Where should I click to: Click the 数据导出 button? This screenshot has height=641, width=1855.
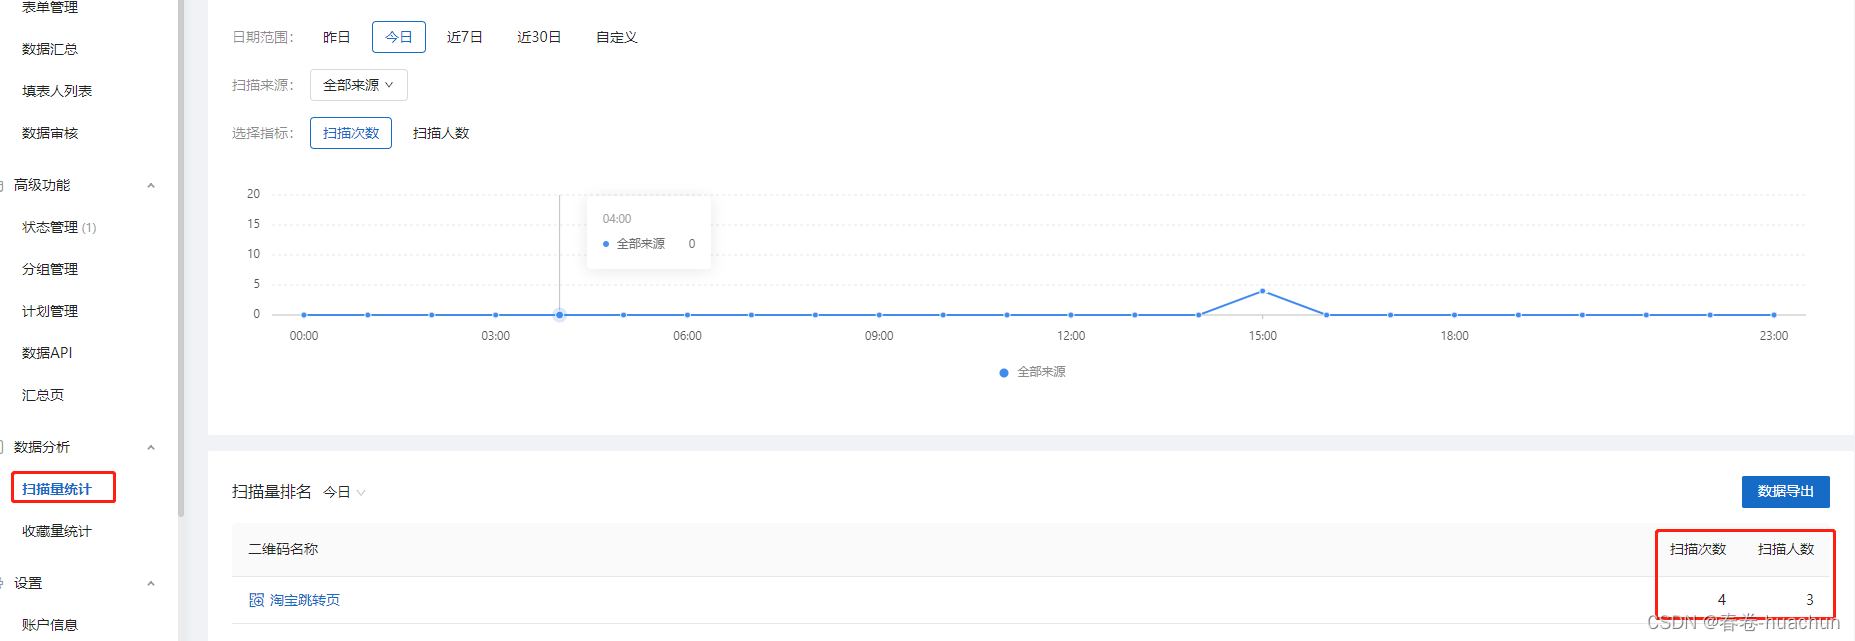point(1786,492)
